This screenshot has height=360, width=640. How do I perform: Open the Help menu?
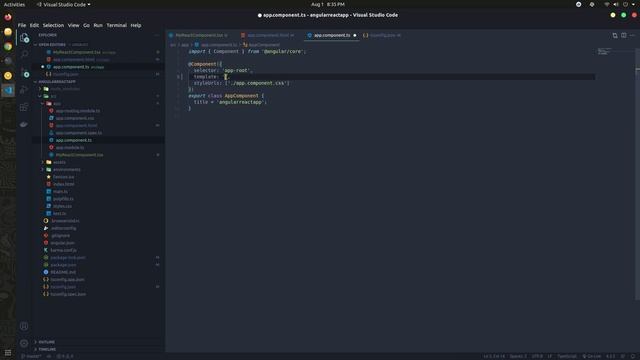136,25
